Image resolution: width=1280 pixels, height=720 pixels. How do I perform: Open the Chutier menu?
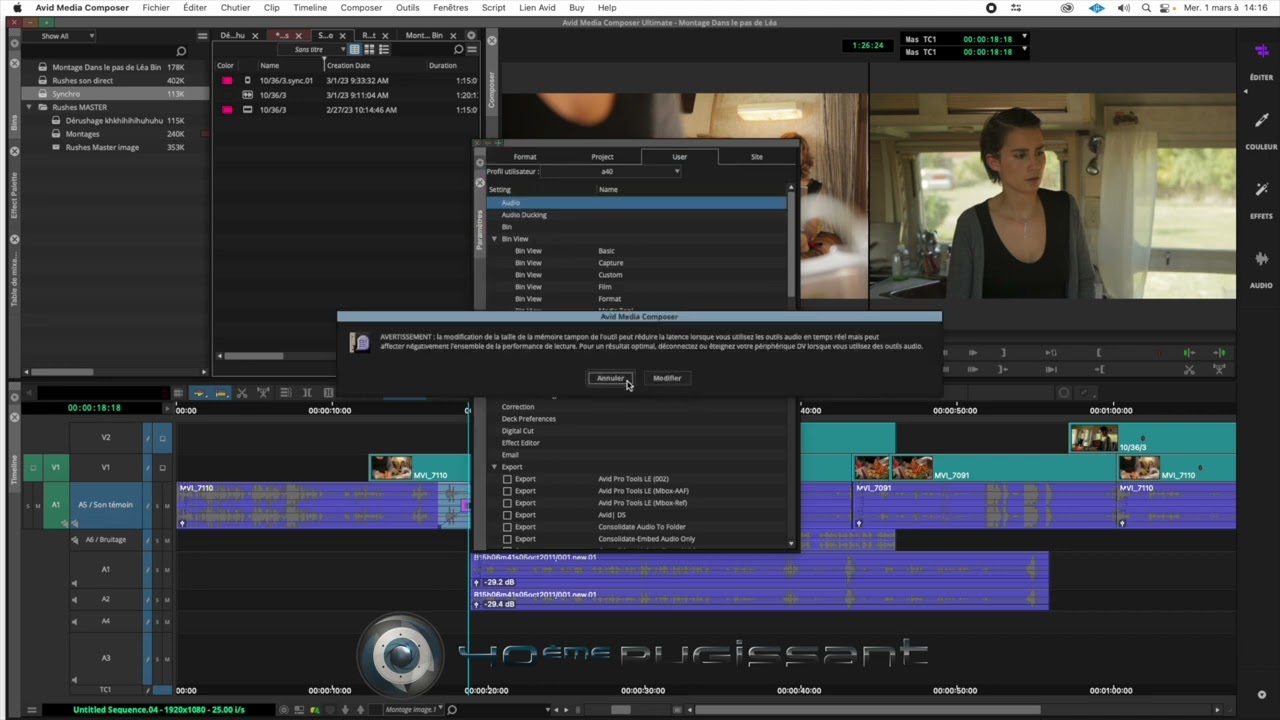(x=235, y=7)
